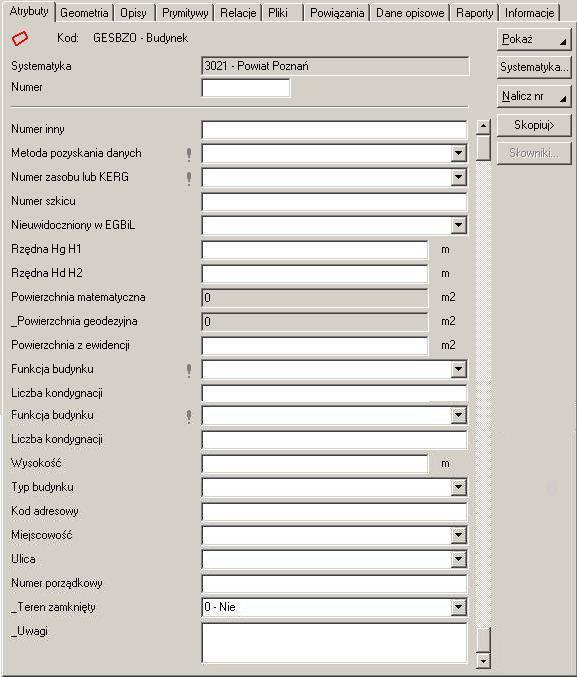This screenshot has height=677, width=577.
Task: Select the Atrybuty tab
Action: 29,12
